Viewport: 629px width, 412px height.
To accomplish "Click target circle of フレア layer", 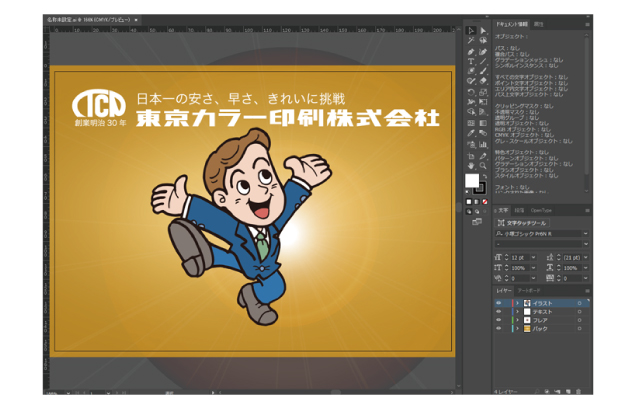I will (579, 320).
